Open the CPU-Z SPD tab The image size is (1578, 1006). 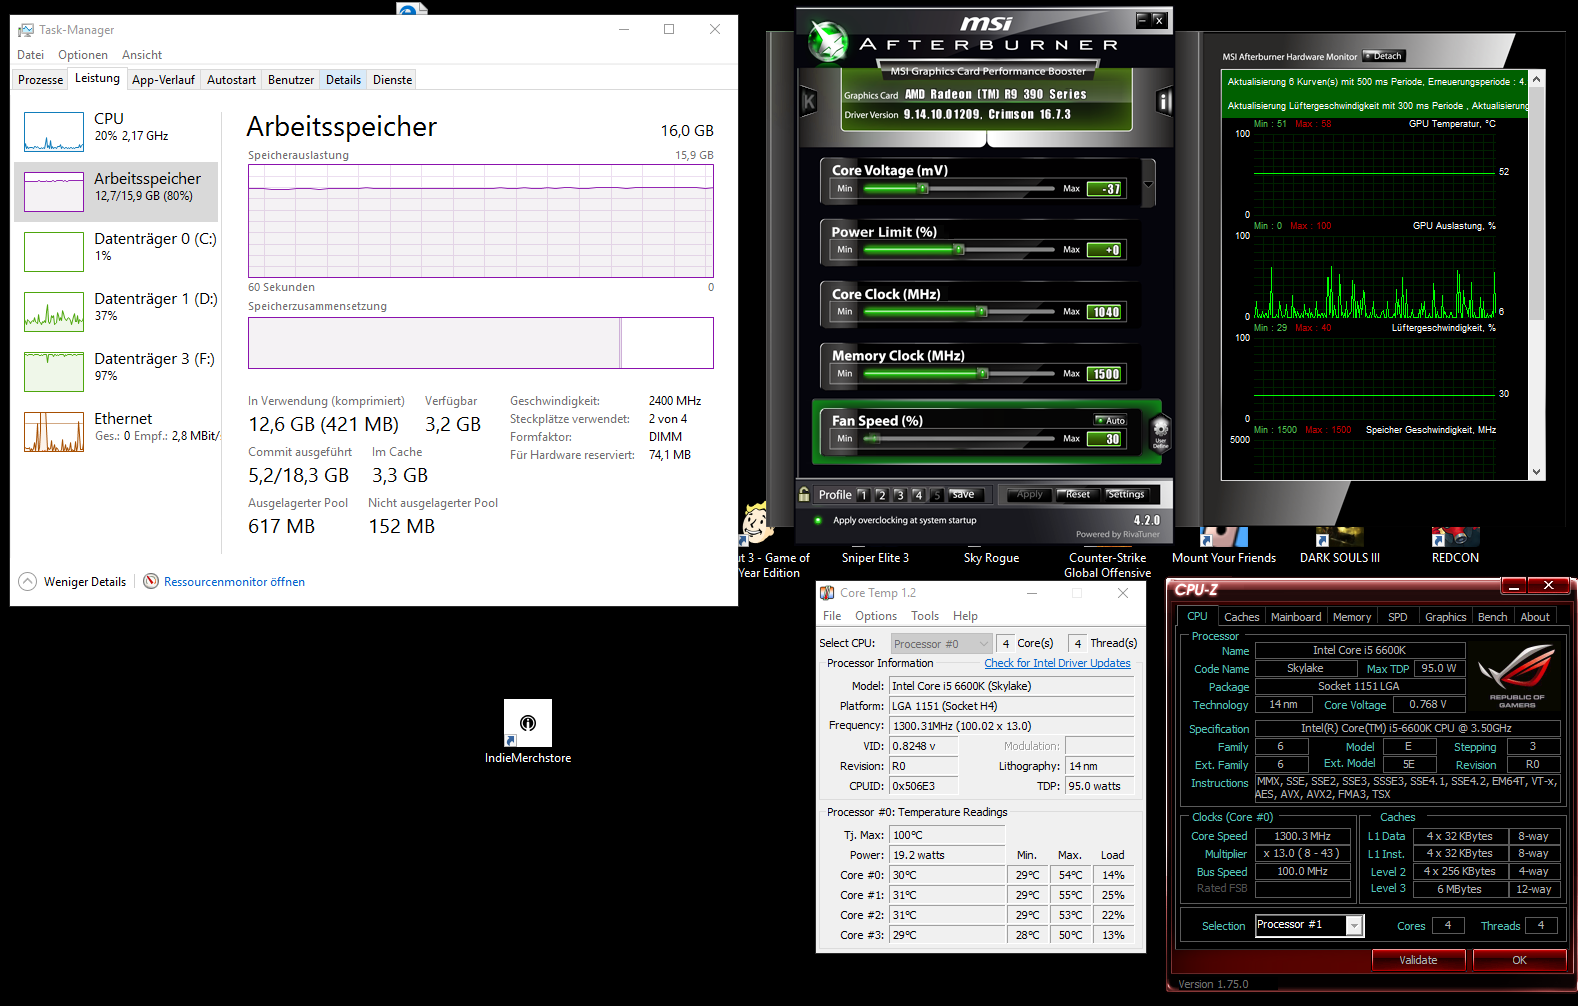[x=1398, y=617]
